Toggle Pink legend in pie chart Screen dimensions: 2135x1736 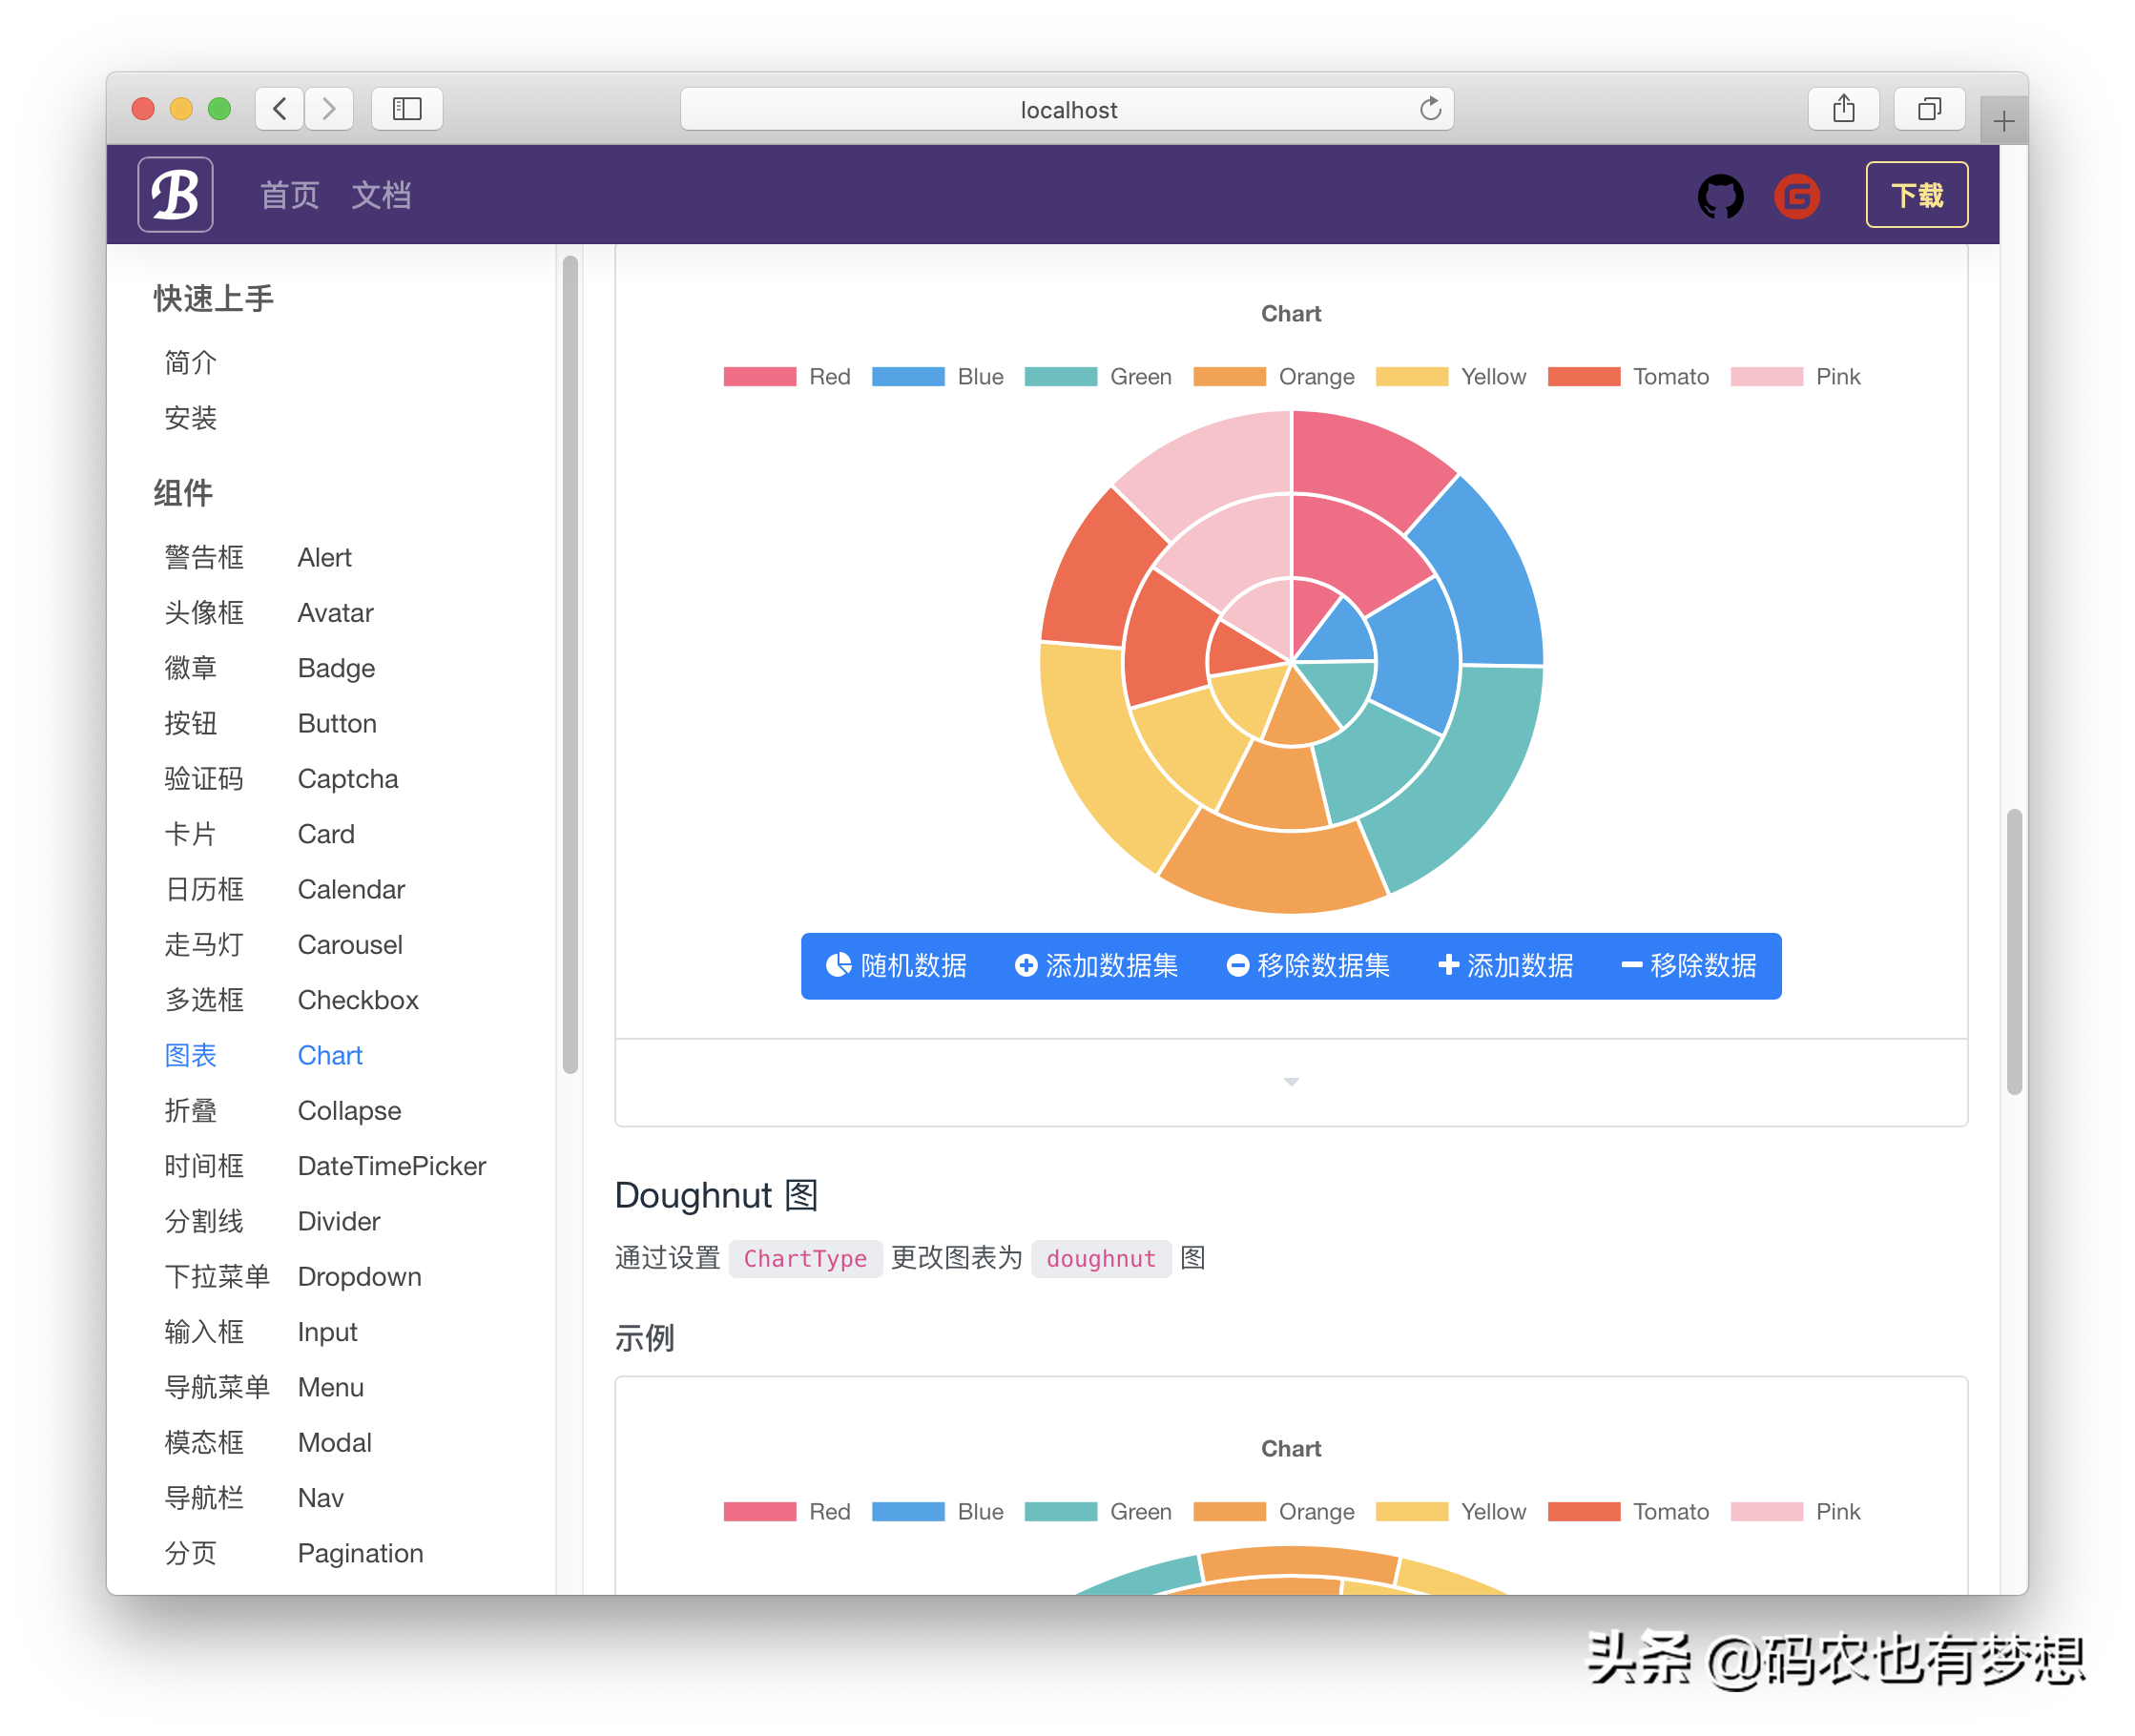[1795, 377]
